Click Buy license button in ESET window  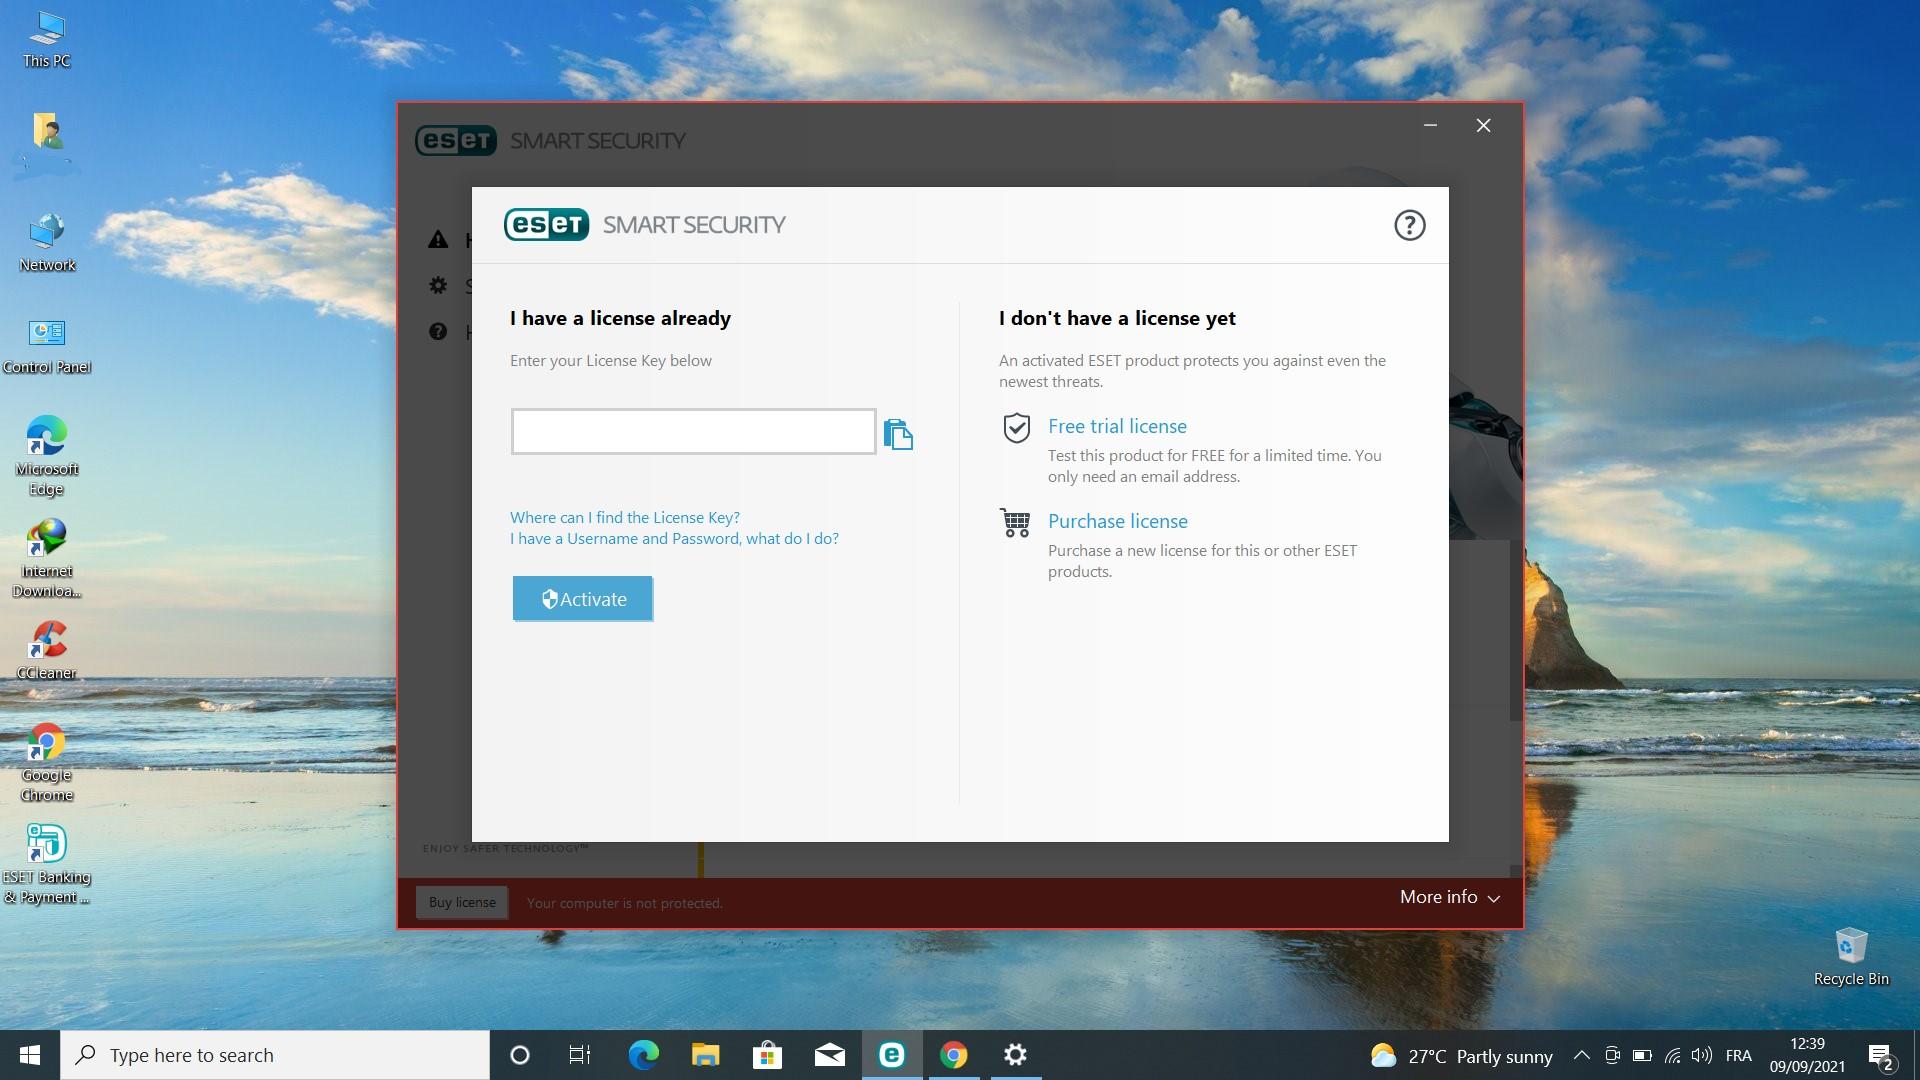[x=462, y=902]
